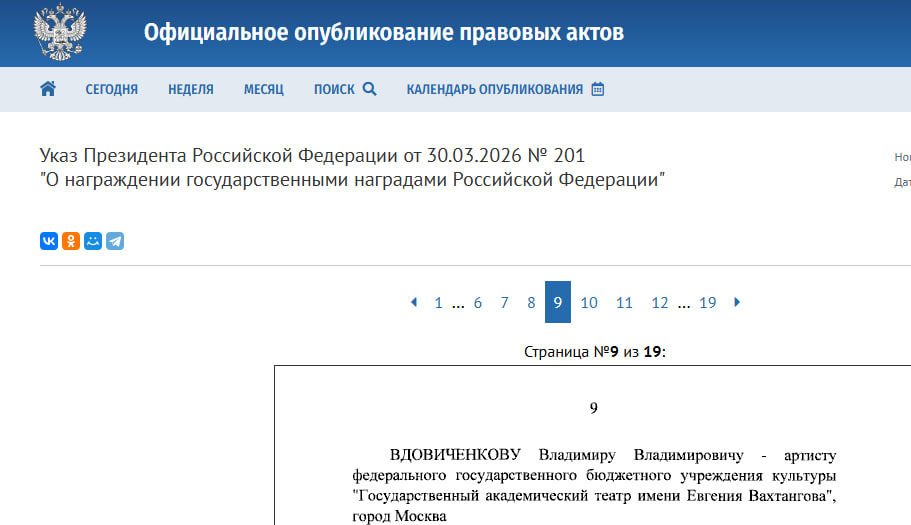Open the НЕДЕЛЯ menu item
The height and width of the screenshot is (525, 911).
tap(191, 89)
